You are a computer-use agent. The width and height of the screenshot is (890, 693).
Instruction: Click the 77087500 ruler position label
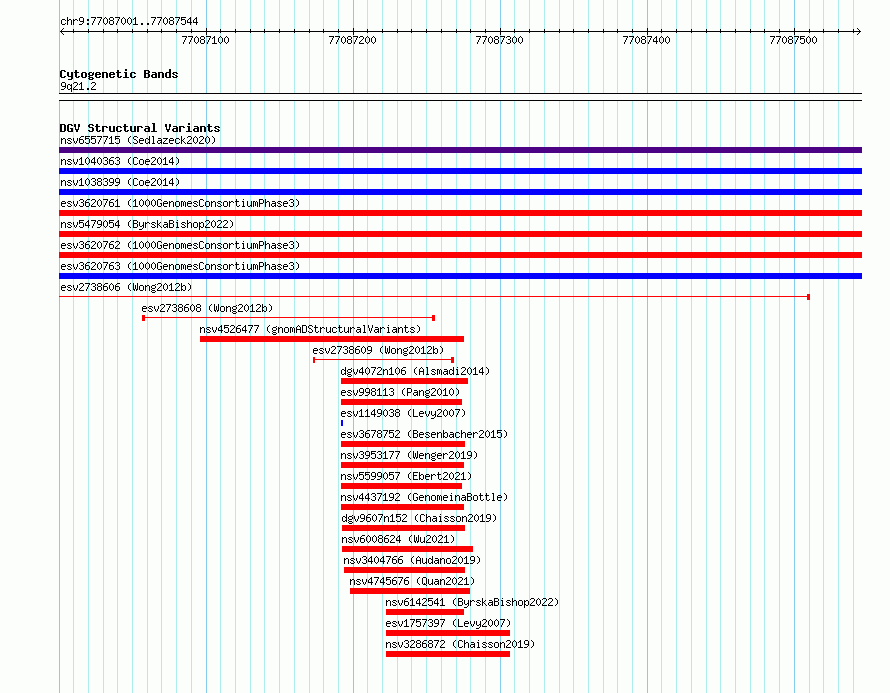(x=794, y=40)
